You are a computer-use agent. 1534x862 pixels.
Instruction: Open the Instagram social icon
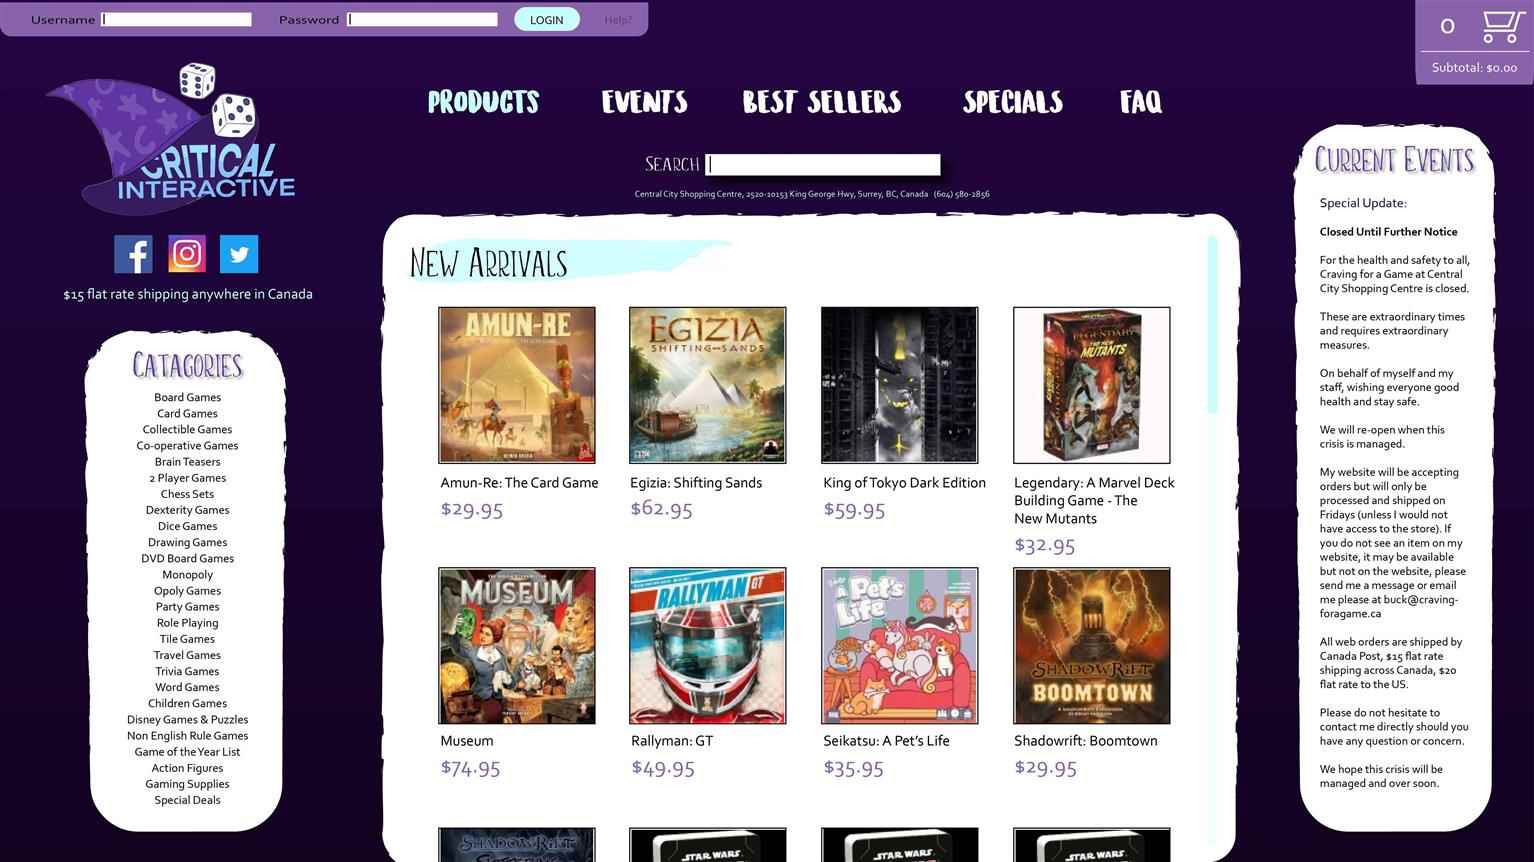187,254
